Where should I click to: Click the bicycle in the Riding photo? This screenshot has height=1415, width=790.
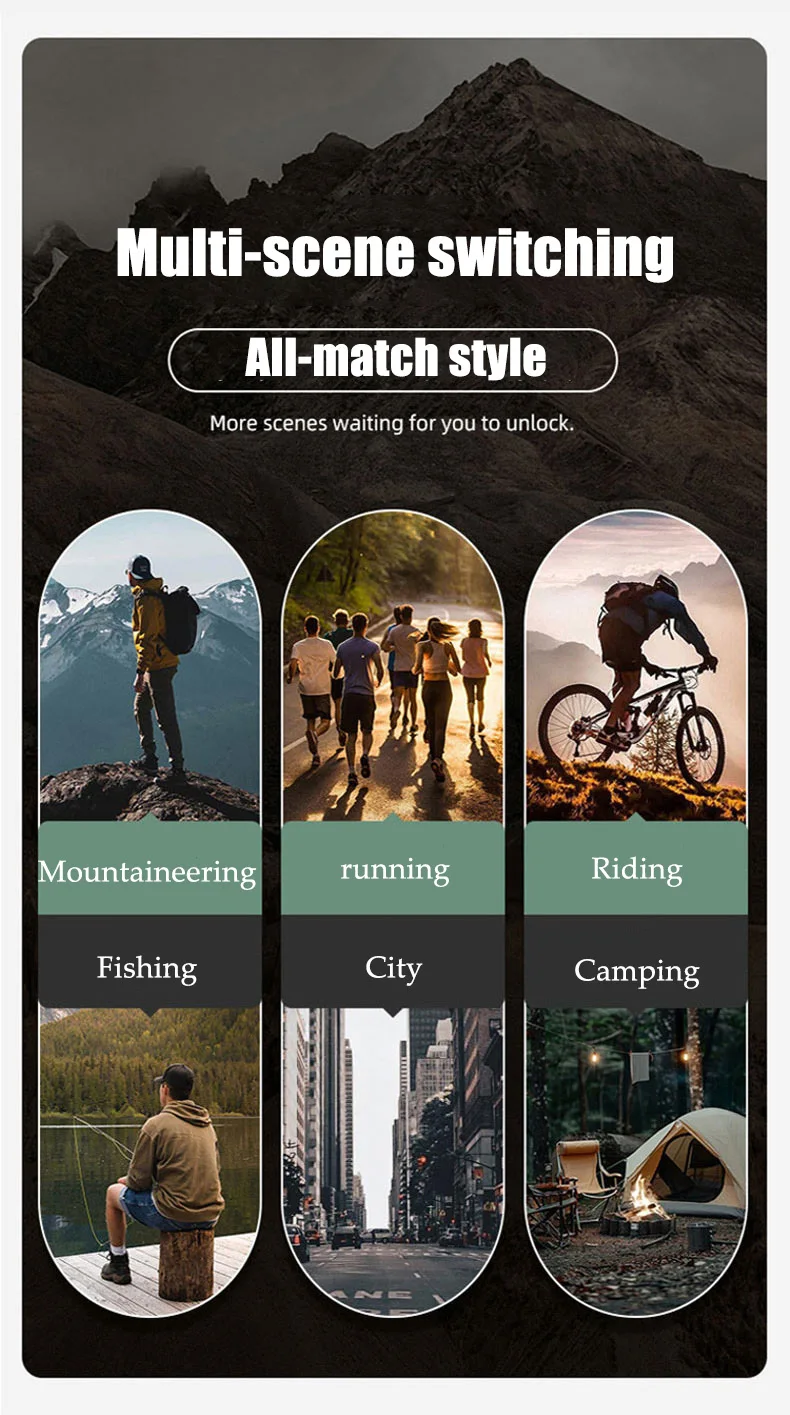[632, 722]
